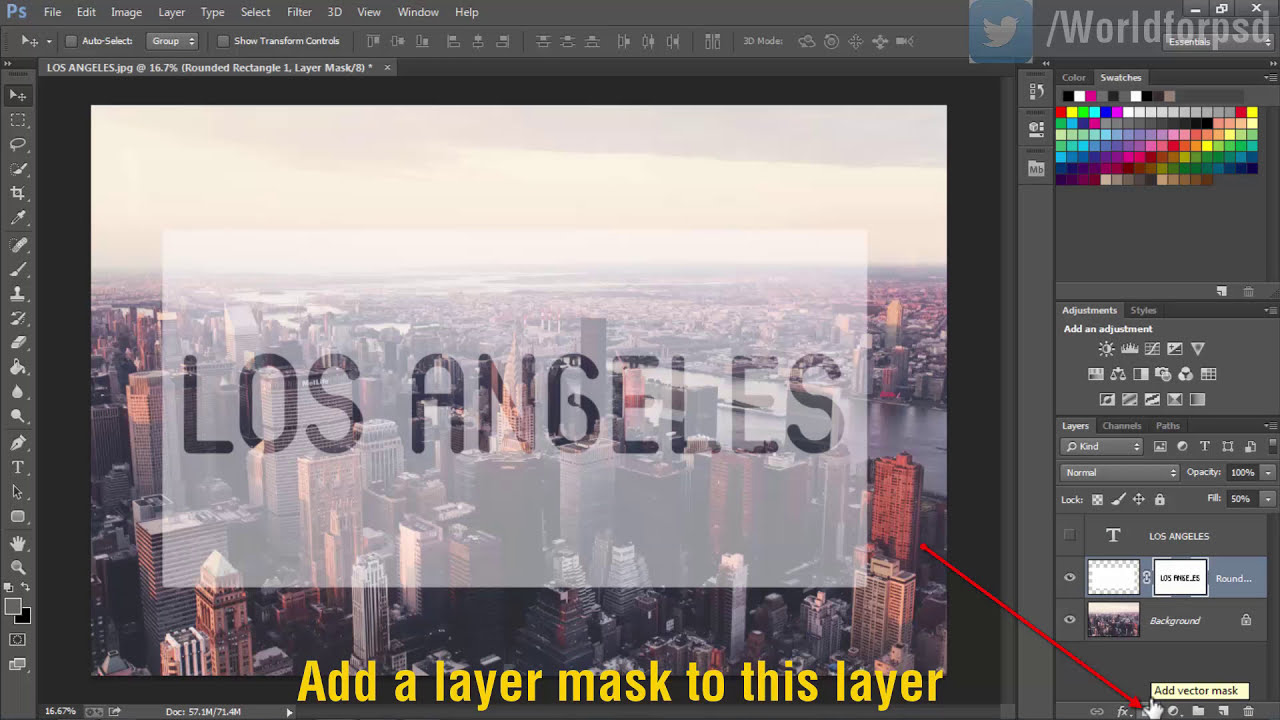Screen dimensions: 1280x720
Task: Select the Brush tool
Action: [18, 270]
